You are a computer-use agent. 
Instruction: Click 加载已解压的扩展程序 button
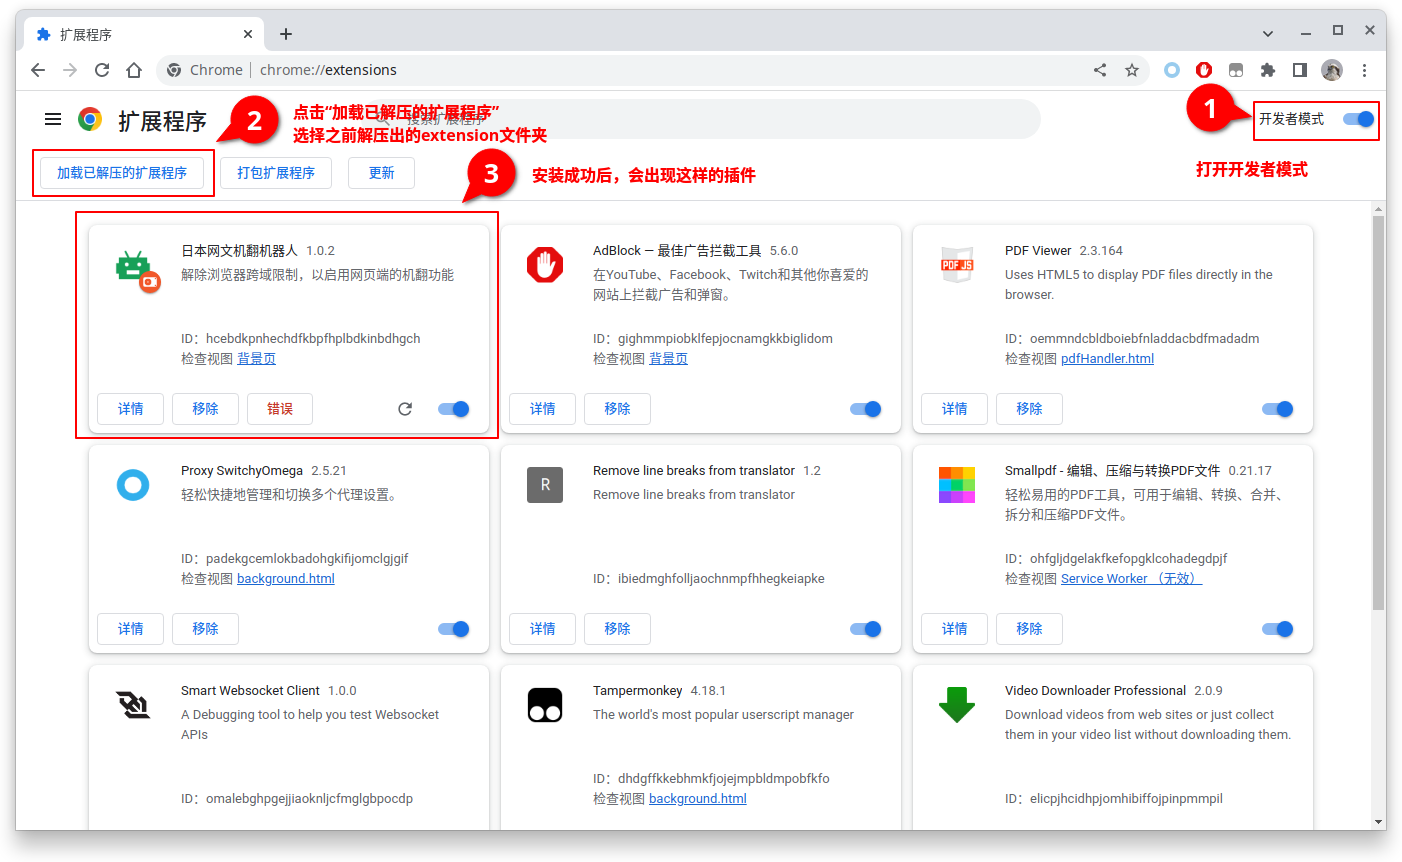[x=122, y=173]
